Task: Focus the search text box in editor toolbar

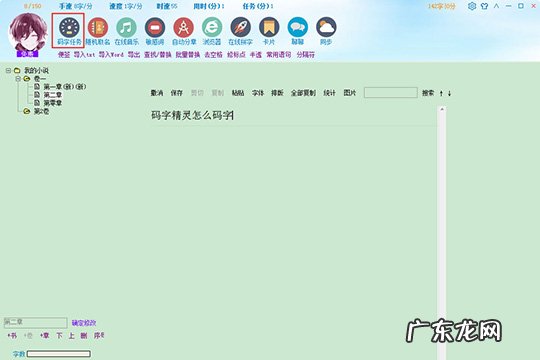Action: (391, 93)
